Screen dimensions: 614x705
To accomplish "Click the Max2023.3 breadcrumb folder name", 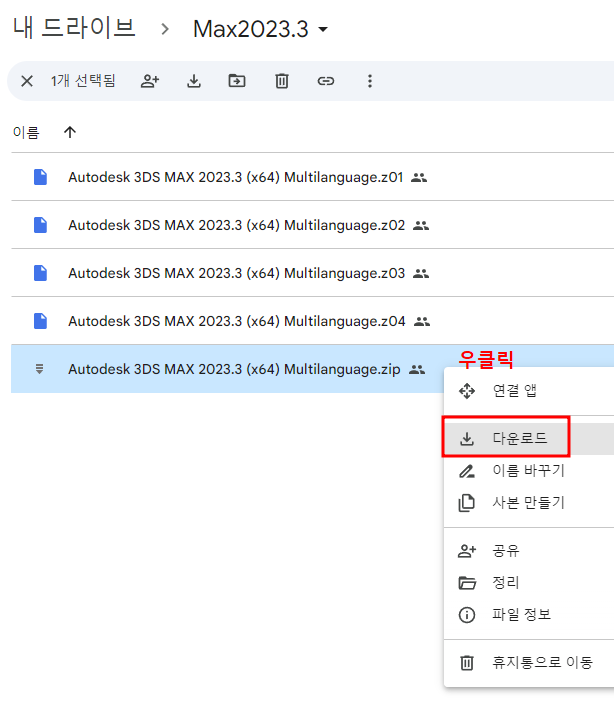I will [x=251, y=29].
